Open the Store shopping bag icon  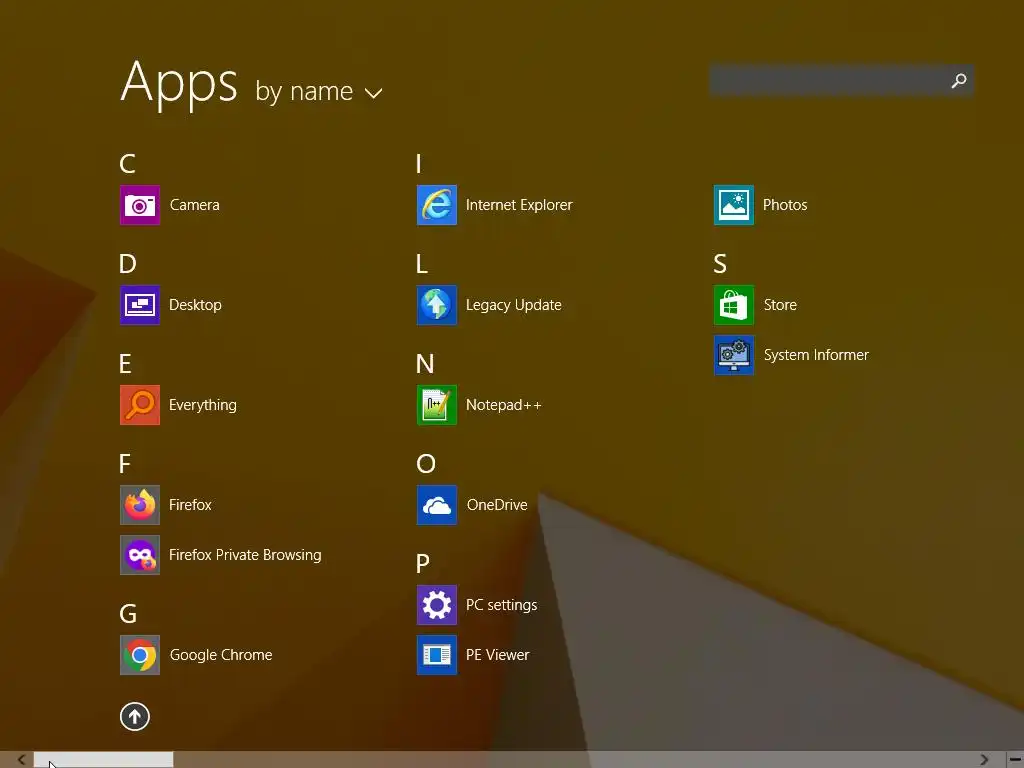coord(734,305)
